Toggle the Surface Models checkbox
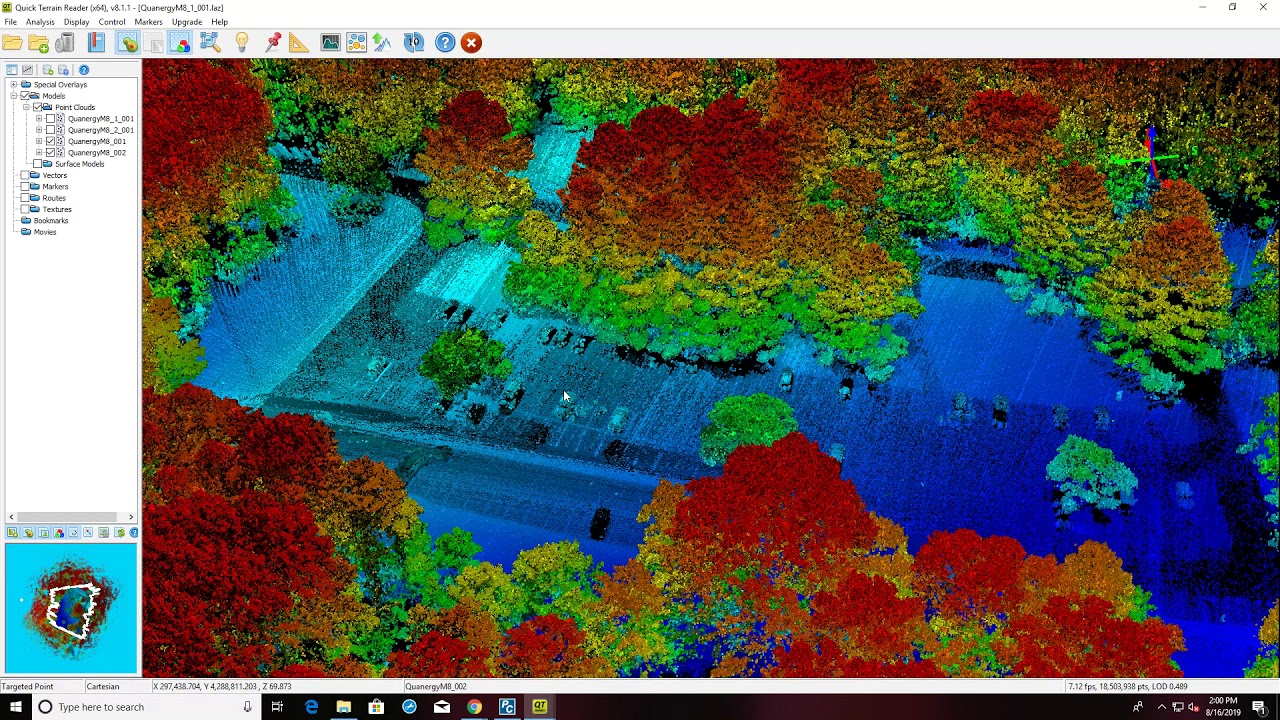The image size is (1280, 720). point(38,164)
